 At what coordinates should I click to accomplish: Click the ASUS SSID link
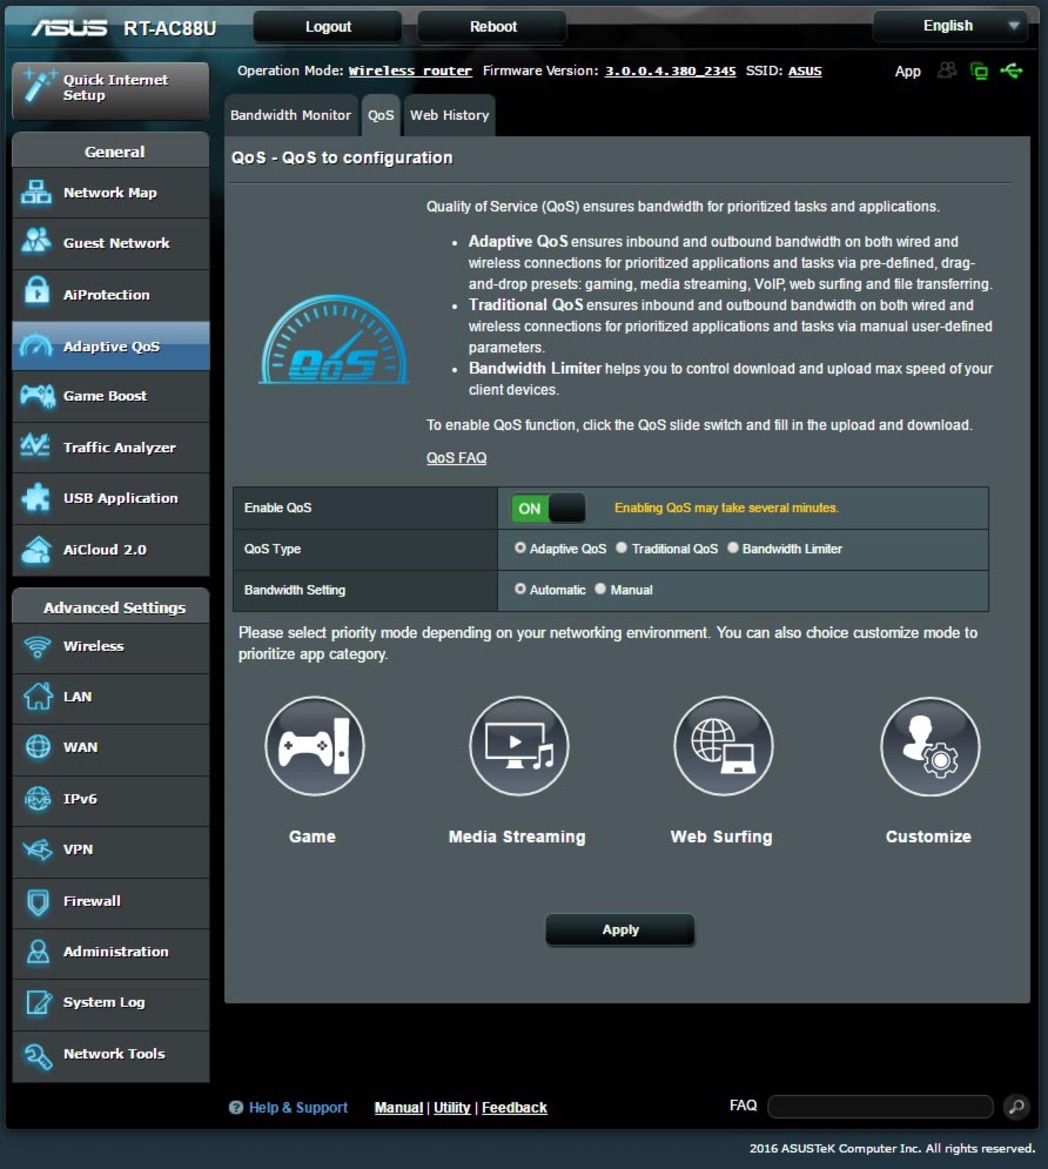805,71
